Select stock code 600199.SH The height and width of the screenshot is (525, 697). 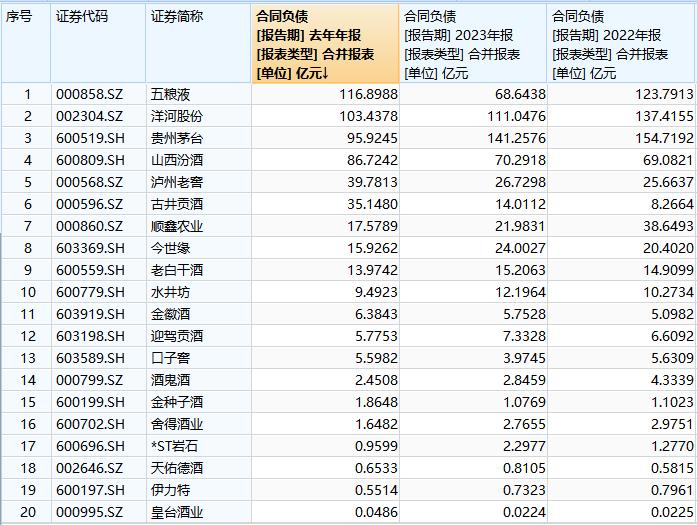90,402
